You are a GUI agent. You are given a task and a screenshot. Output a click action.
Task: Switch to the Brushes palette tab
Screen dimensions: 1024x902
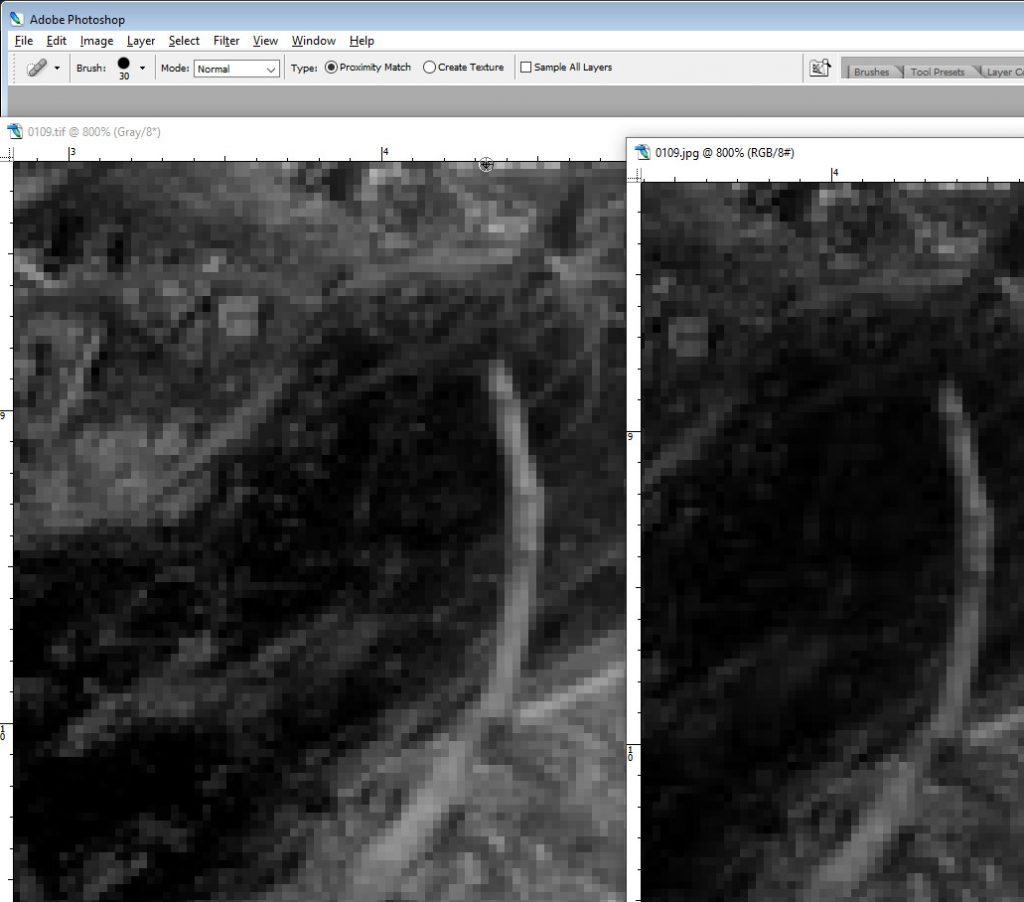pos(870,72)
